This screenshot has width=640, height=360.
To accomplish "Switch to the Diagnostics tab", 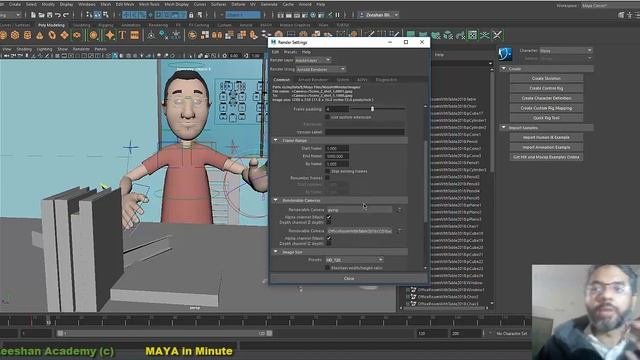I will click(386, 80).
